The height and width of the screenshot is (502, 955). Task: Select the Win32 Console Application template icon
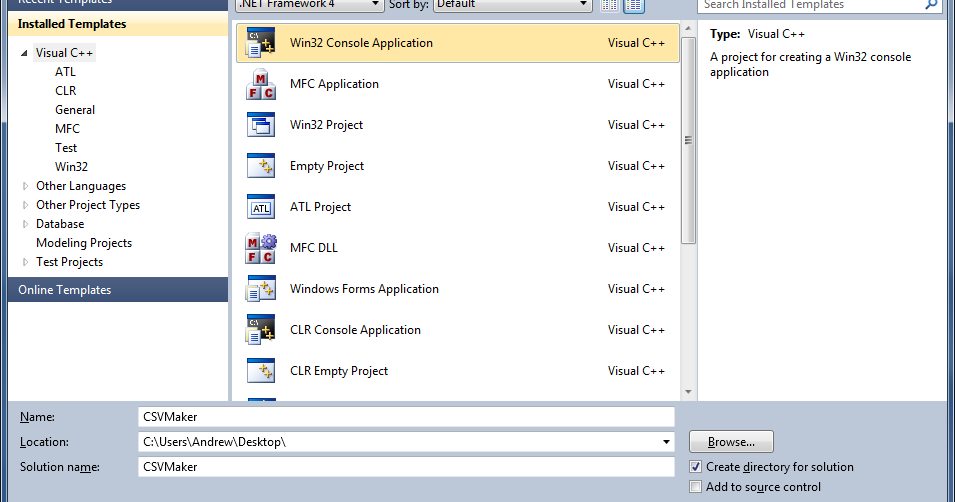[261, 43]
